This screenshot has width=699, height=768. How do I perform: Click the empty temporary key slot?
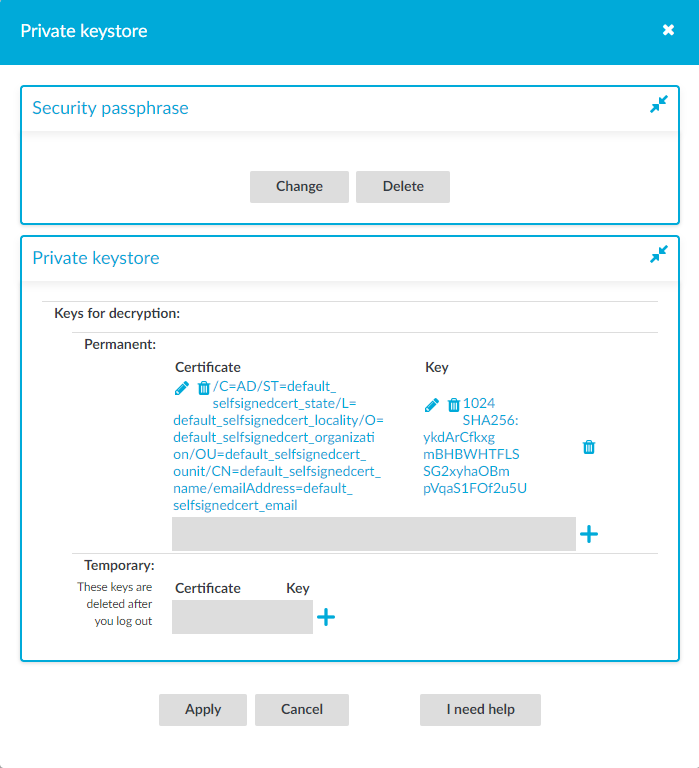[242, 617]
